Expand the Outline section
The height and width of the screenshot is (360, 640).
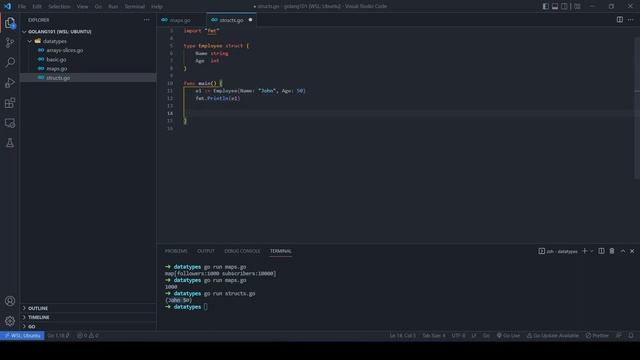click(x=88, y=308)
